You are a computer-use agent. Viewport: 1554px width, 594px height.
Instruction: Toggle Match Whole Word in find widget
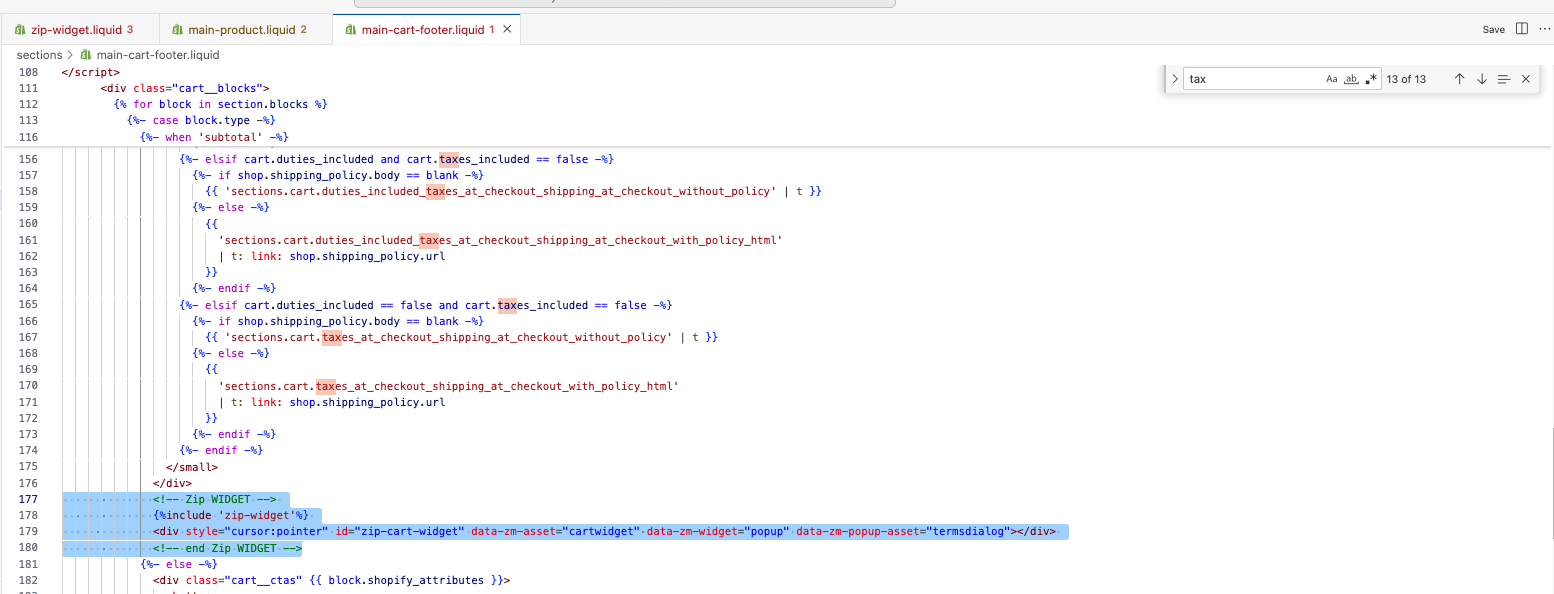[1352, 79]
